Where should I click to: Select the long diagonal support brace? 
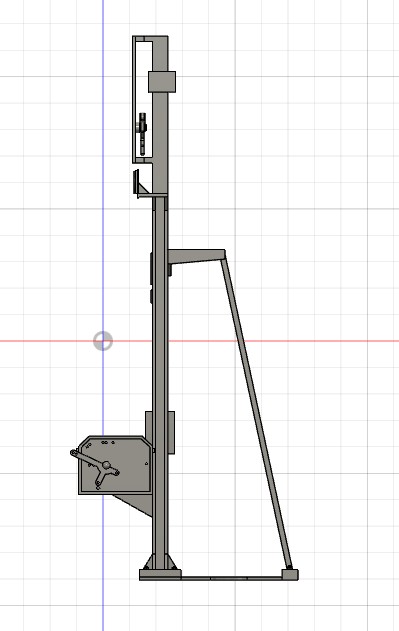pyautogui.click(x=256, y=408)
